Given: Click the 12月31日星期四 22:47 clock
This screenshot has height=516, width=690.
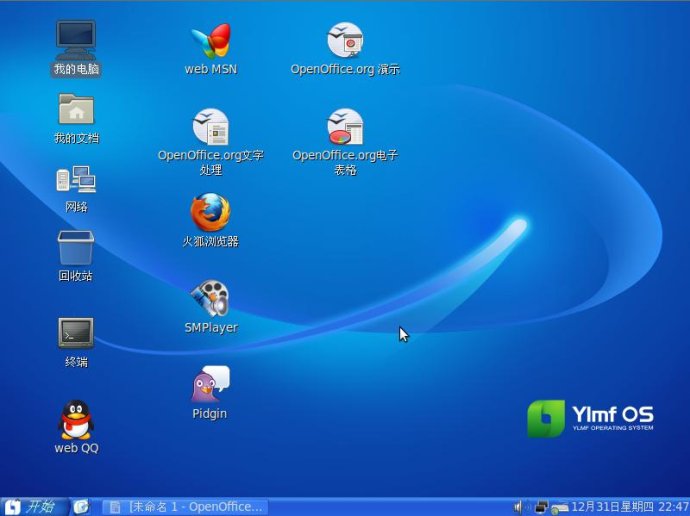Looking at the screenshot, I should click(630, 507).
